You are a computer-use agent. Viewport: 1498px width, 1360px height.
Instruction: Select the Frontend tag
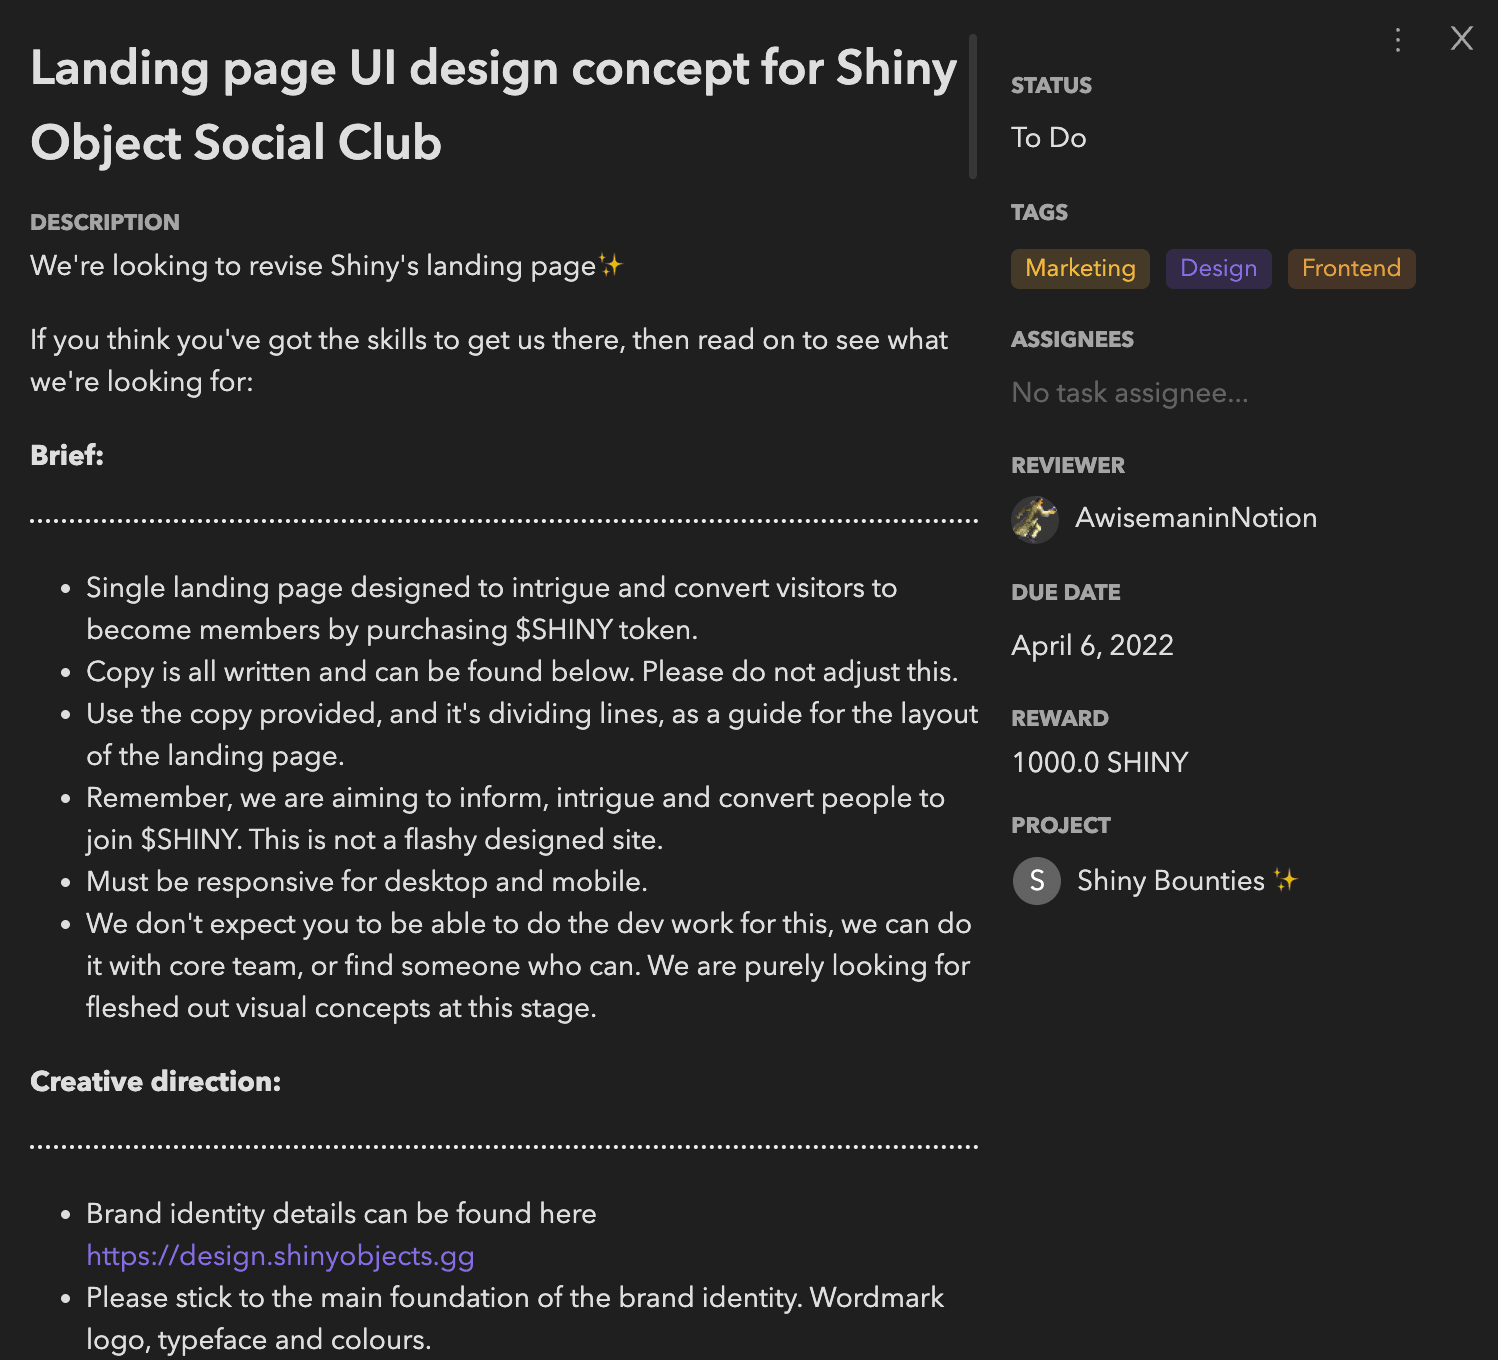tap(1351, 269)
